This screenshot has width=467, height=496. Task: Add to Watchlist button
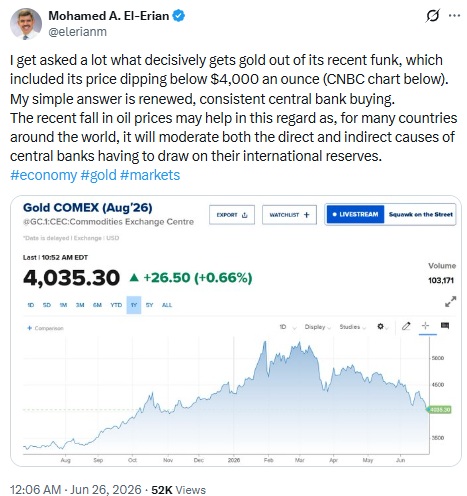point(289,215)
